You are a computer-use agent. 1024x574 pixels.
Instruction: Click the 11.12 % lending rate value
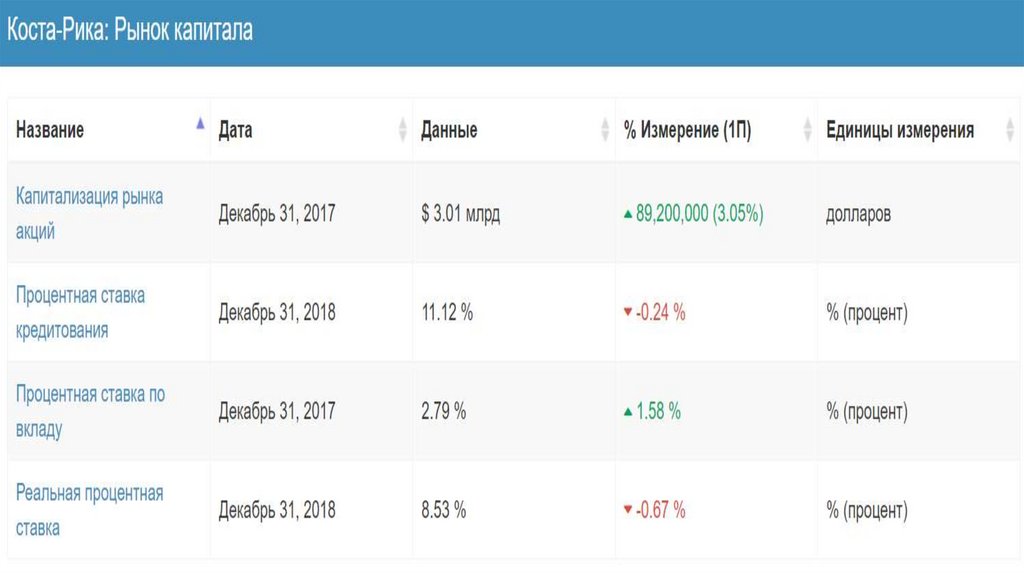coord(447,313)
